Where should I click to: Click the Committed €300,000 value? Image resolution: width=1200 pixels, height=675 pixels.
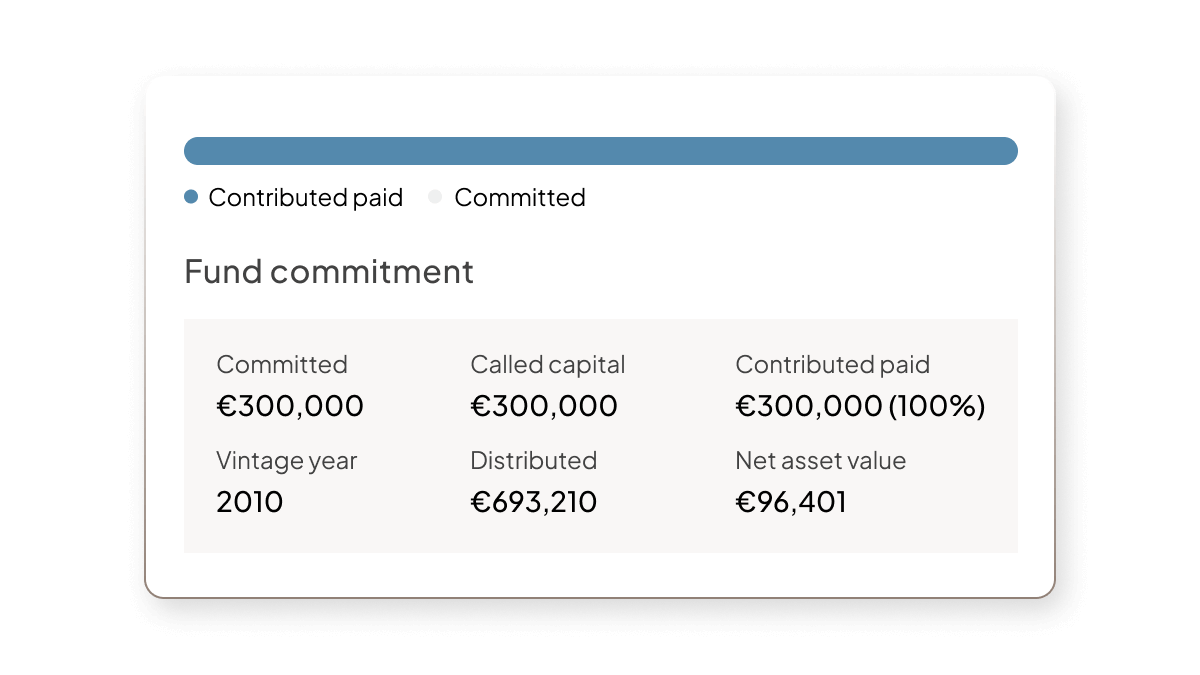pos(290,406)
